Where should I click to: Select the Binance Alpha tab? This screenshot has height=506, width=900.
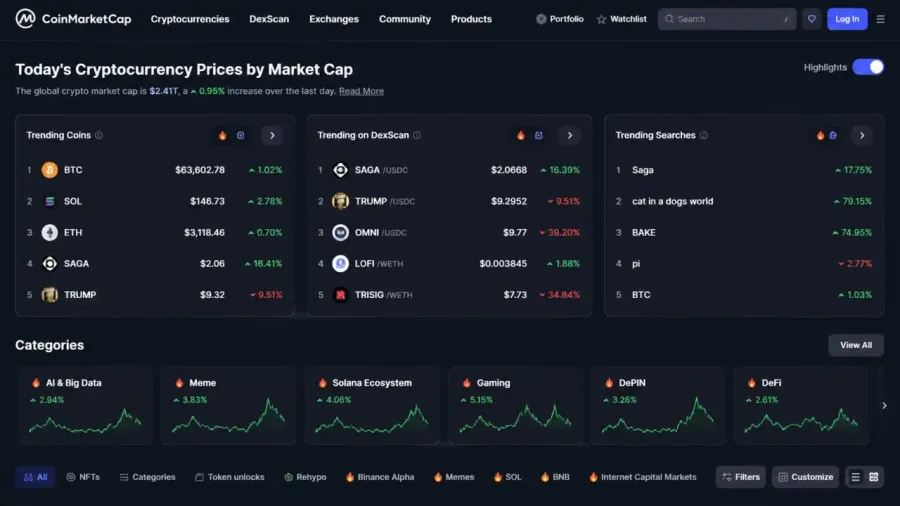coord(380,477)
